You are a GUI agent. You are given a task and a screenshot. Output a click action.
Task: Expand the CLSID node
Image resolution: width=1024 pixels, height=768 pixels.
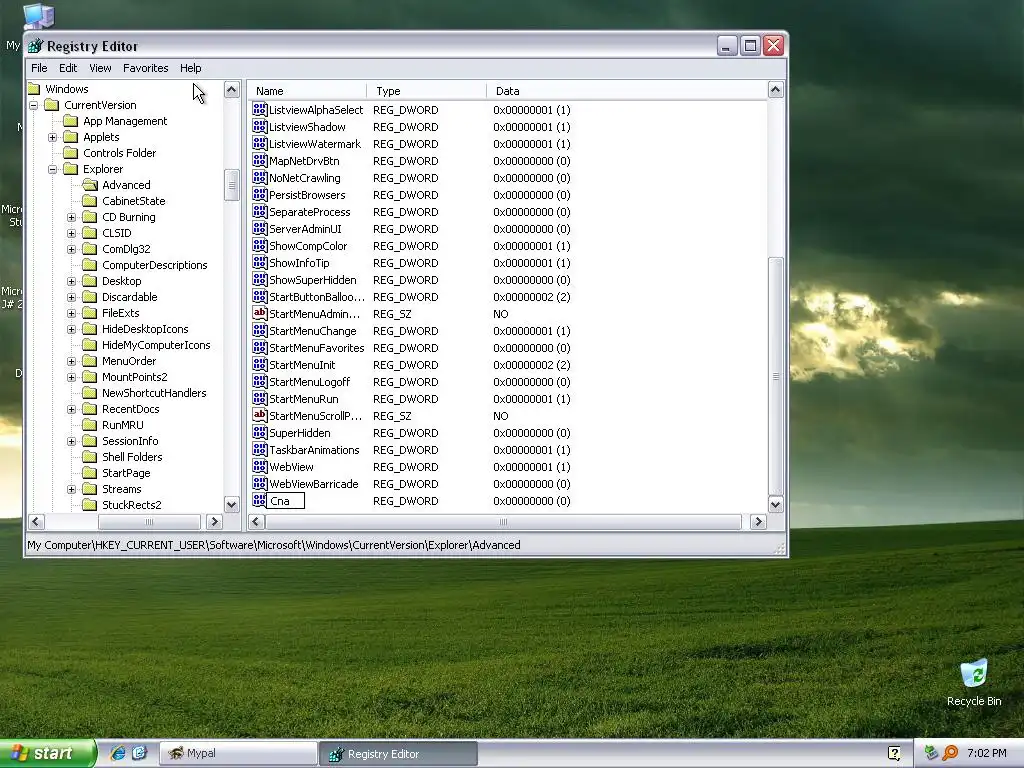coord(71,233)
